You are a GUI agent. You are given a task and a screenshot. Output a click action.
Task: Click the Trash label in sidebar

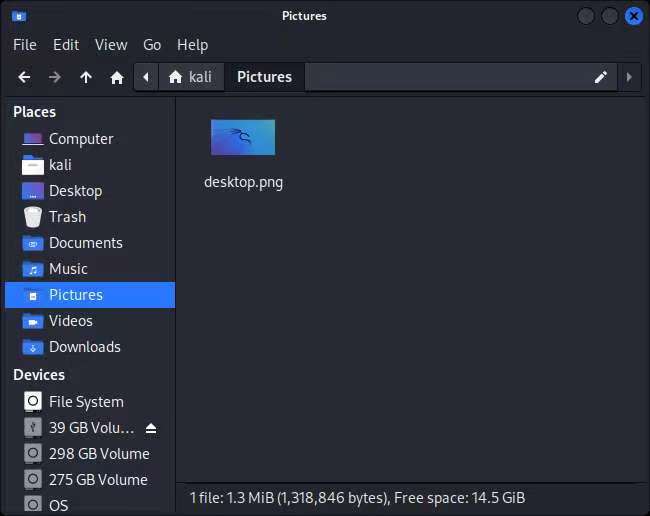click(68, 217)
